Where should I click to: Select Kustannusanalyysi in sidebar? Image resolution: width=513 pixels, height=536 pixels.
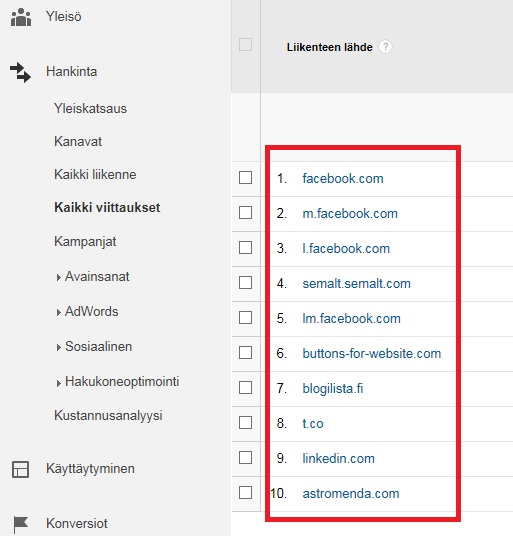tap(108, 416)
